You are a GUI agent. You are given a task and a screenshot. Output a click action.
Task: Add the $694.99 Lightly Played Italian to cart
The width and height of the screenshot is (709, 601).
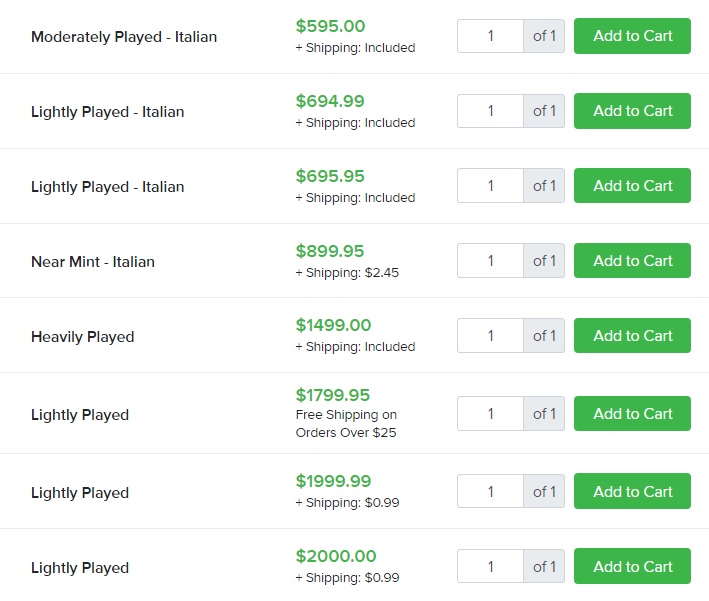click(632, 111)
